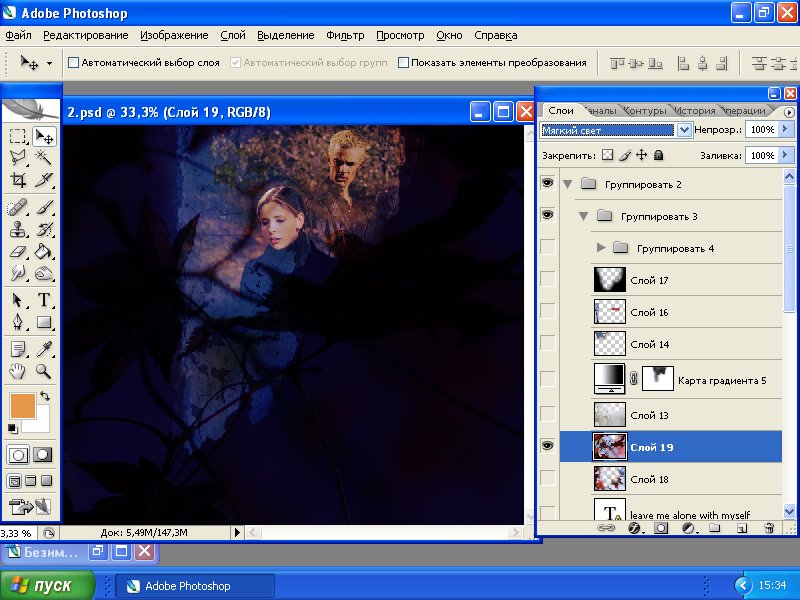Screen dimensions: 800x600
Task: Click the orange foreground color swatch
Action: (22, 405)
